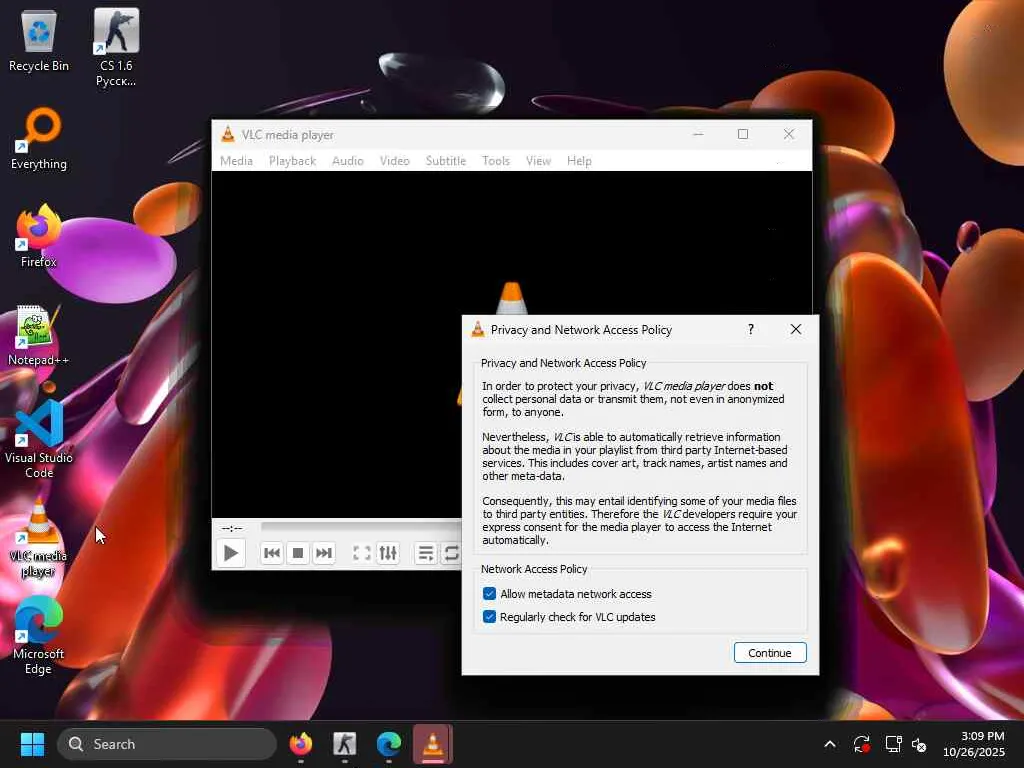Select the Microsoft Edge desktop shortcut

(x=39, y=635)
